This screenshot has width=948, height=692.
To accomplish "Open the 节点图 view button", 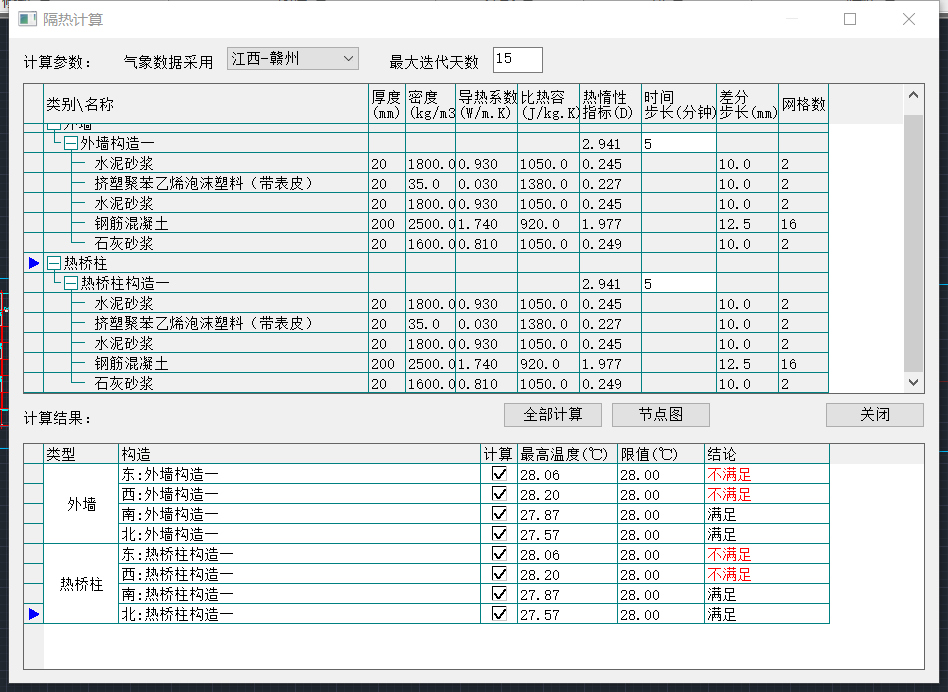I will point(660,415).
